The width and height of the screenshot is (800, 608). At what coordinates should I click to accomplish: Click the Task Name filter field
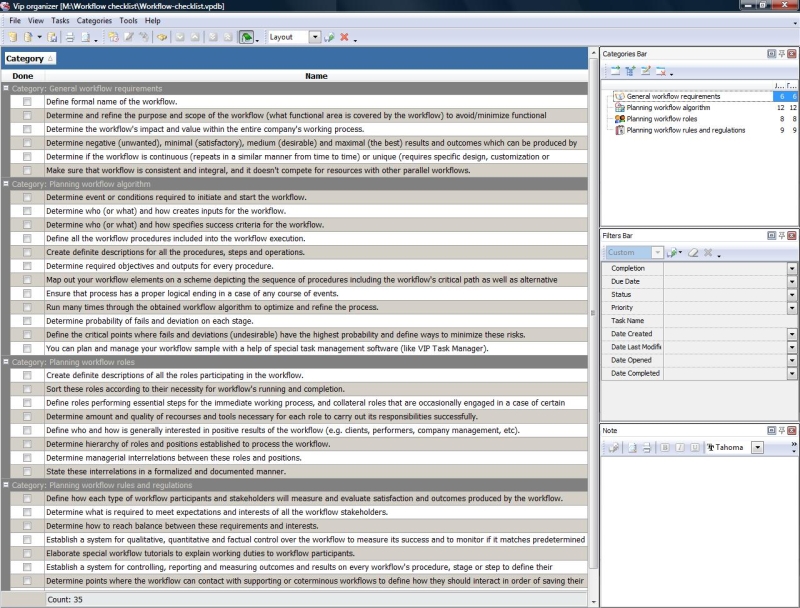pyautogui.click(x=724, y=321)
